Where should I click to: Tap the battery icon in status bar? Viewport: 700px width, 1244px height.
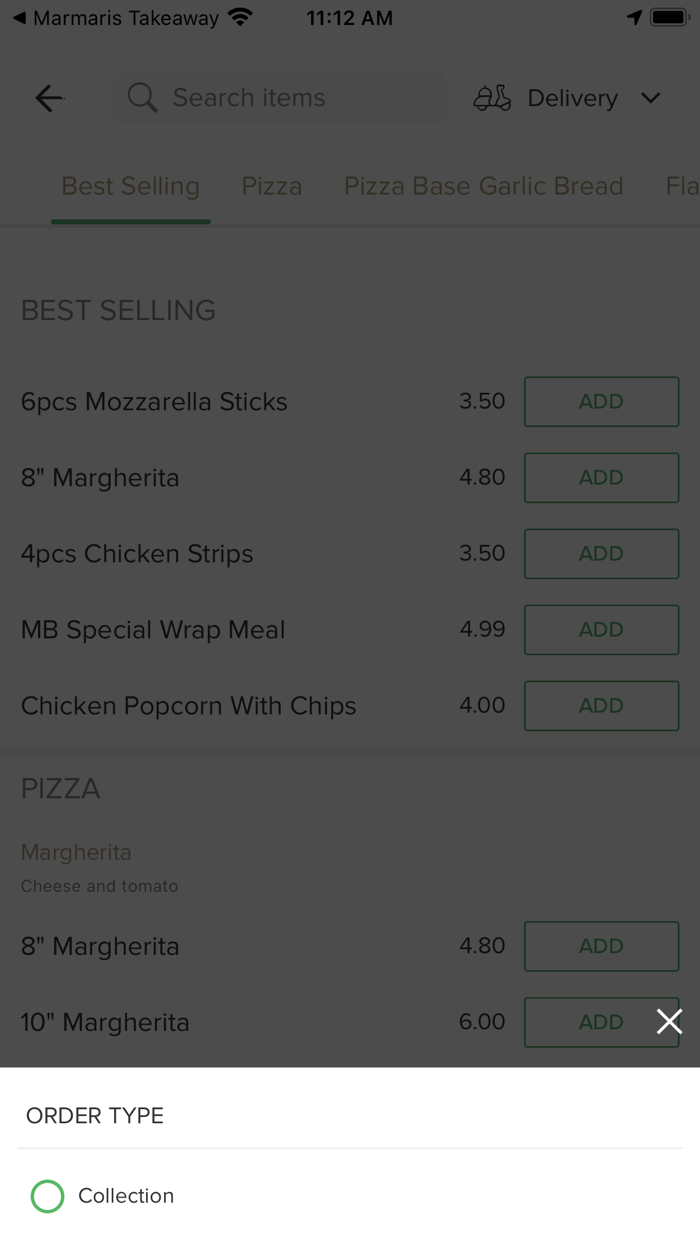pos(668,16)
